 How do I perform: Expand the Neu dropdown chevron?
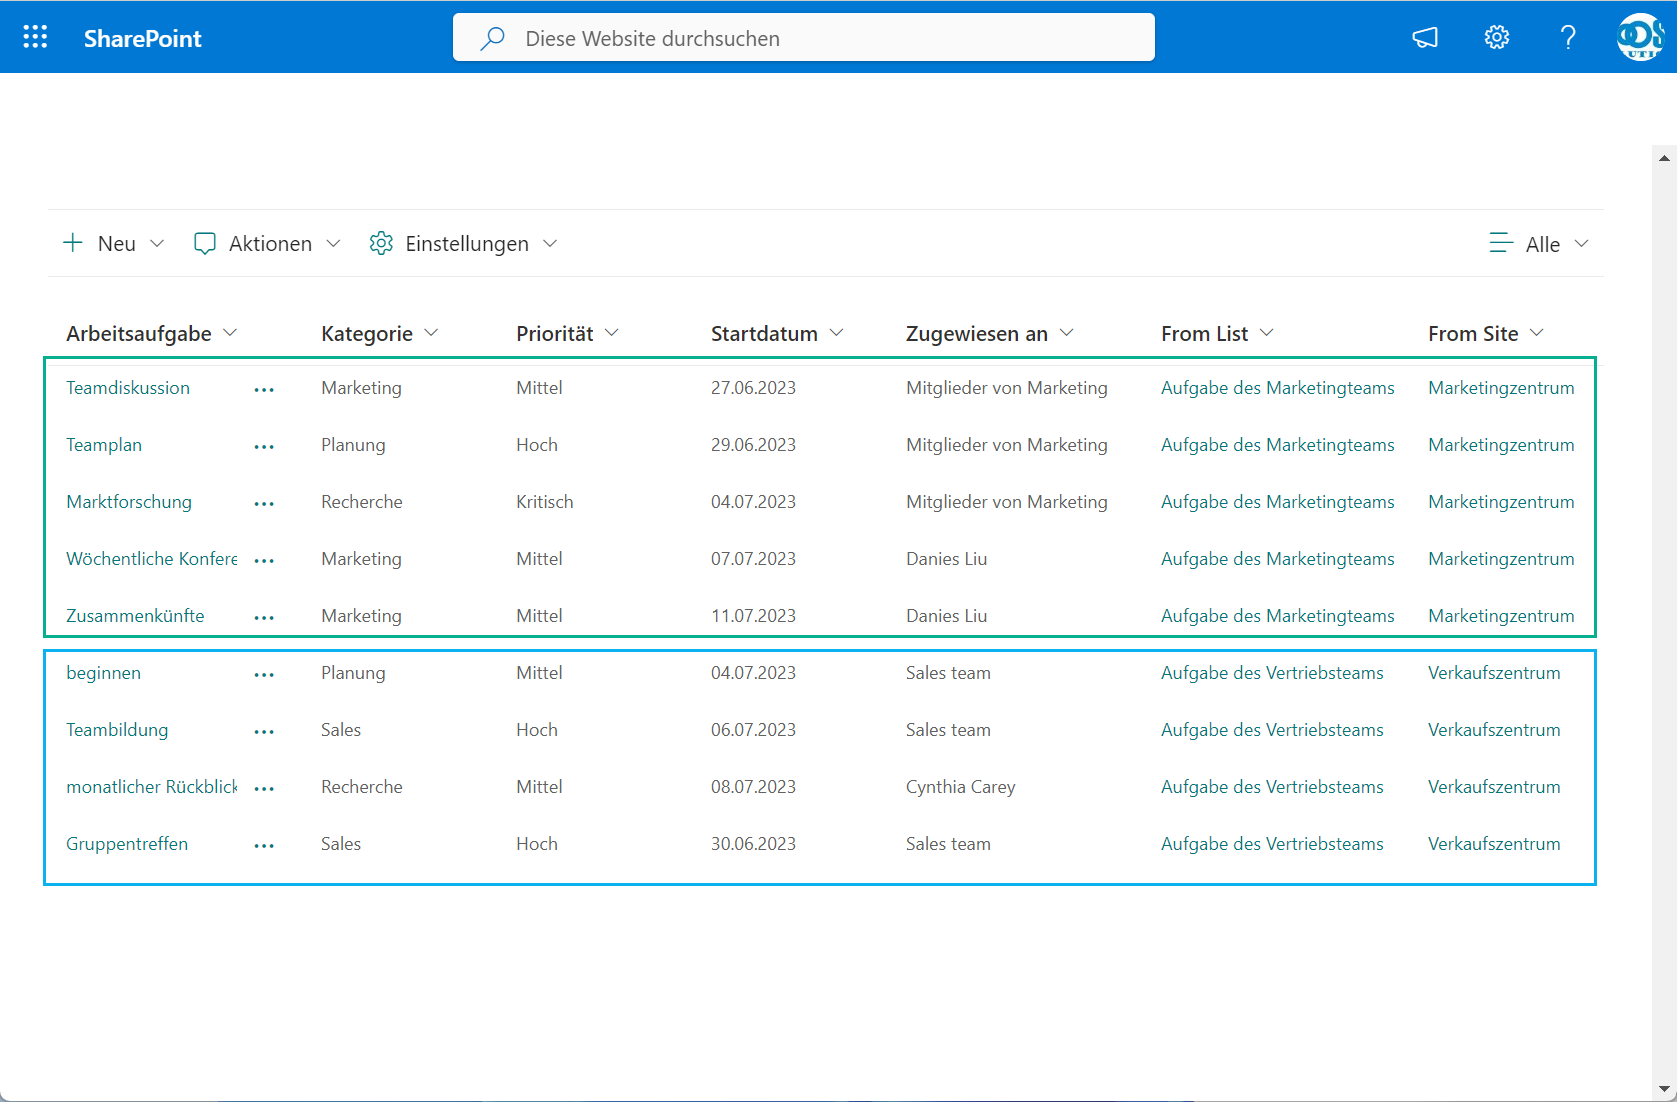(x=157, y=243)
